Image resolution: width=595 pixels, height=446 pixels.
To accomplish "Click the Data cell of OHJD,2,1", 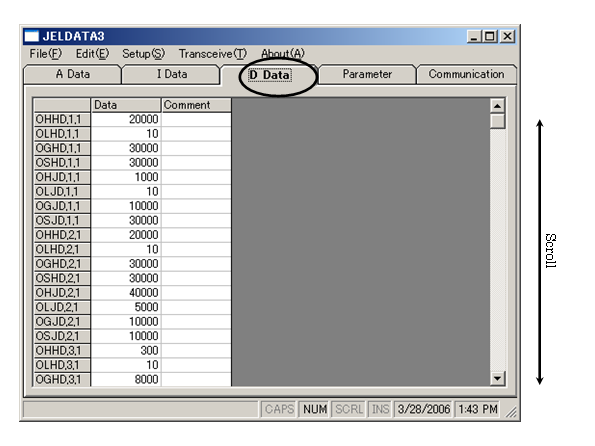I will [x=126, y=293].
